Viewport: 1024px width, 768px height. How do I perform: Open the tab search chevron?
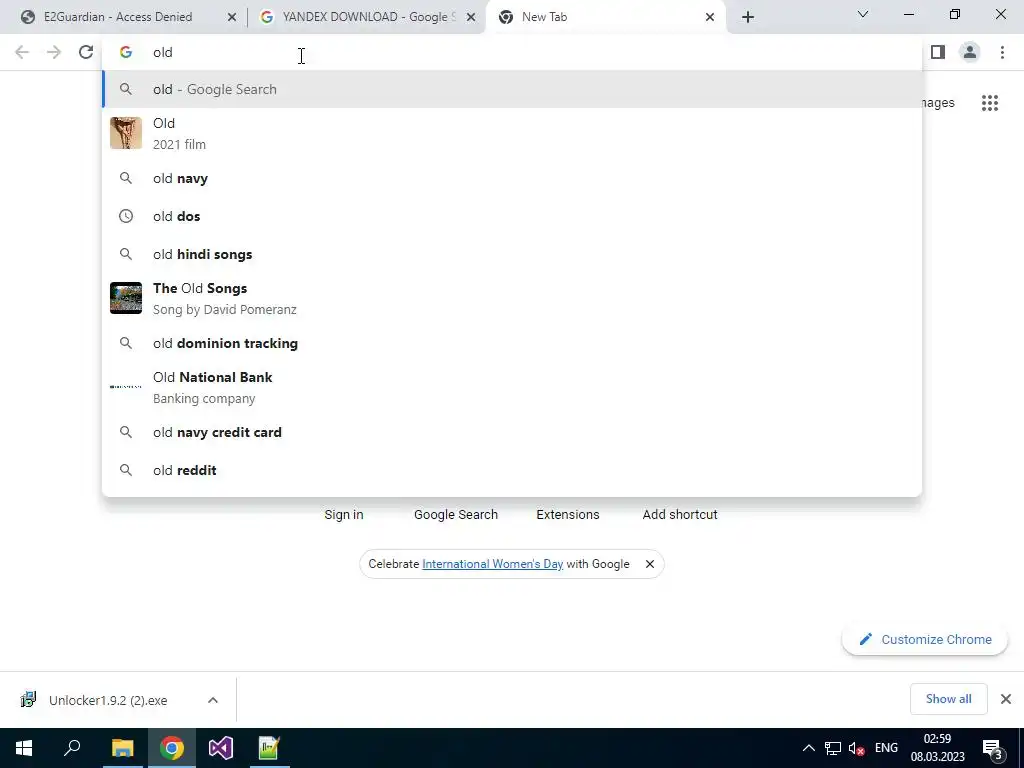(863, 14)
